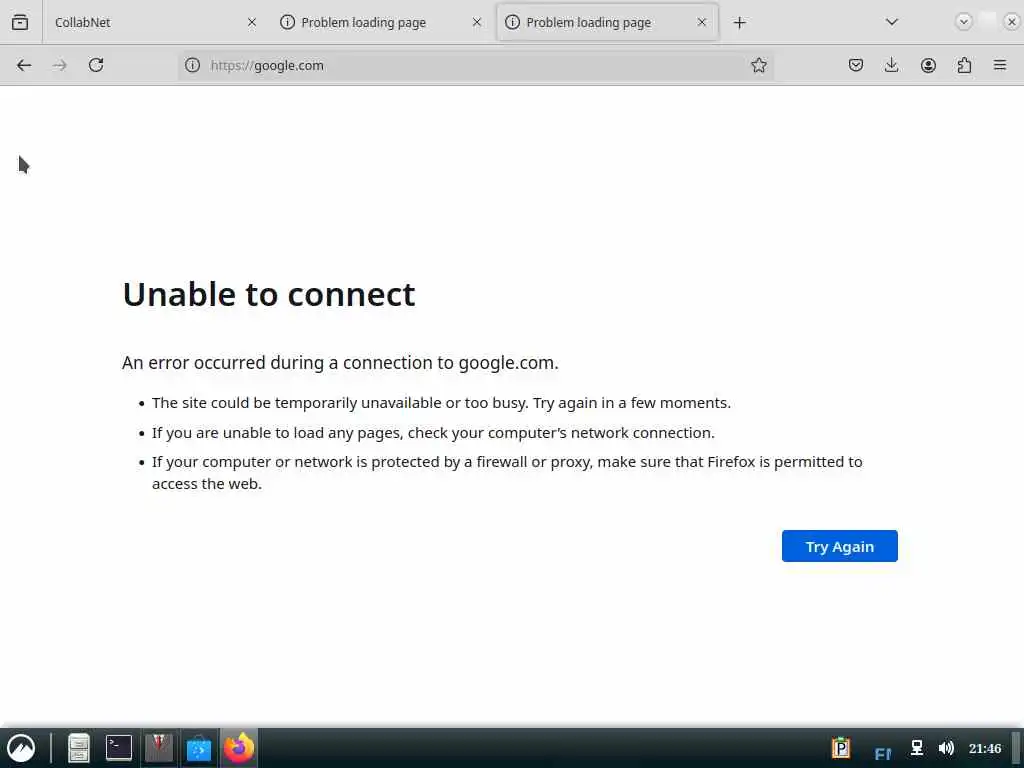The width and height of the screenshot is (1024, 768).
Task: Click the 'check your computer's network connection' bullet
Action: (433, 433)
